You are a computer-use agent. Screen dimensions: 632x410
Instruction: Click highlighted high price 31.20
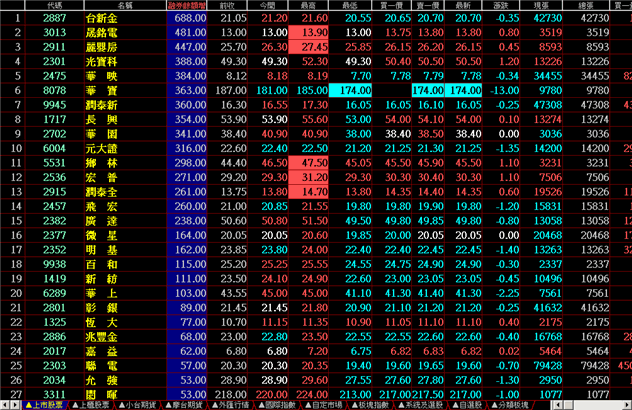coord(308,177)
